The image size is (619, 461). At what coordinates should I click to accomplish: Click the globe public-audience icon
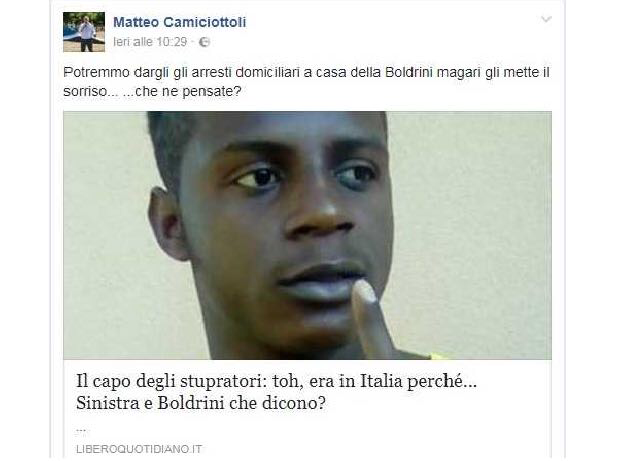(204, 42)
